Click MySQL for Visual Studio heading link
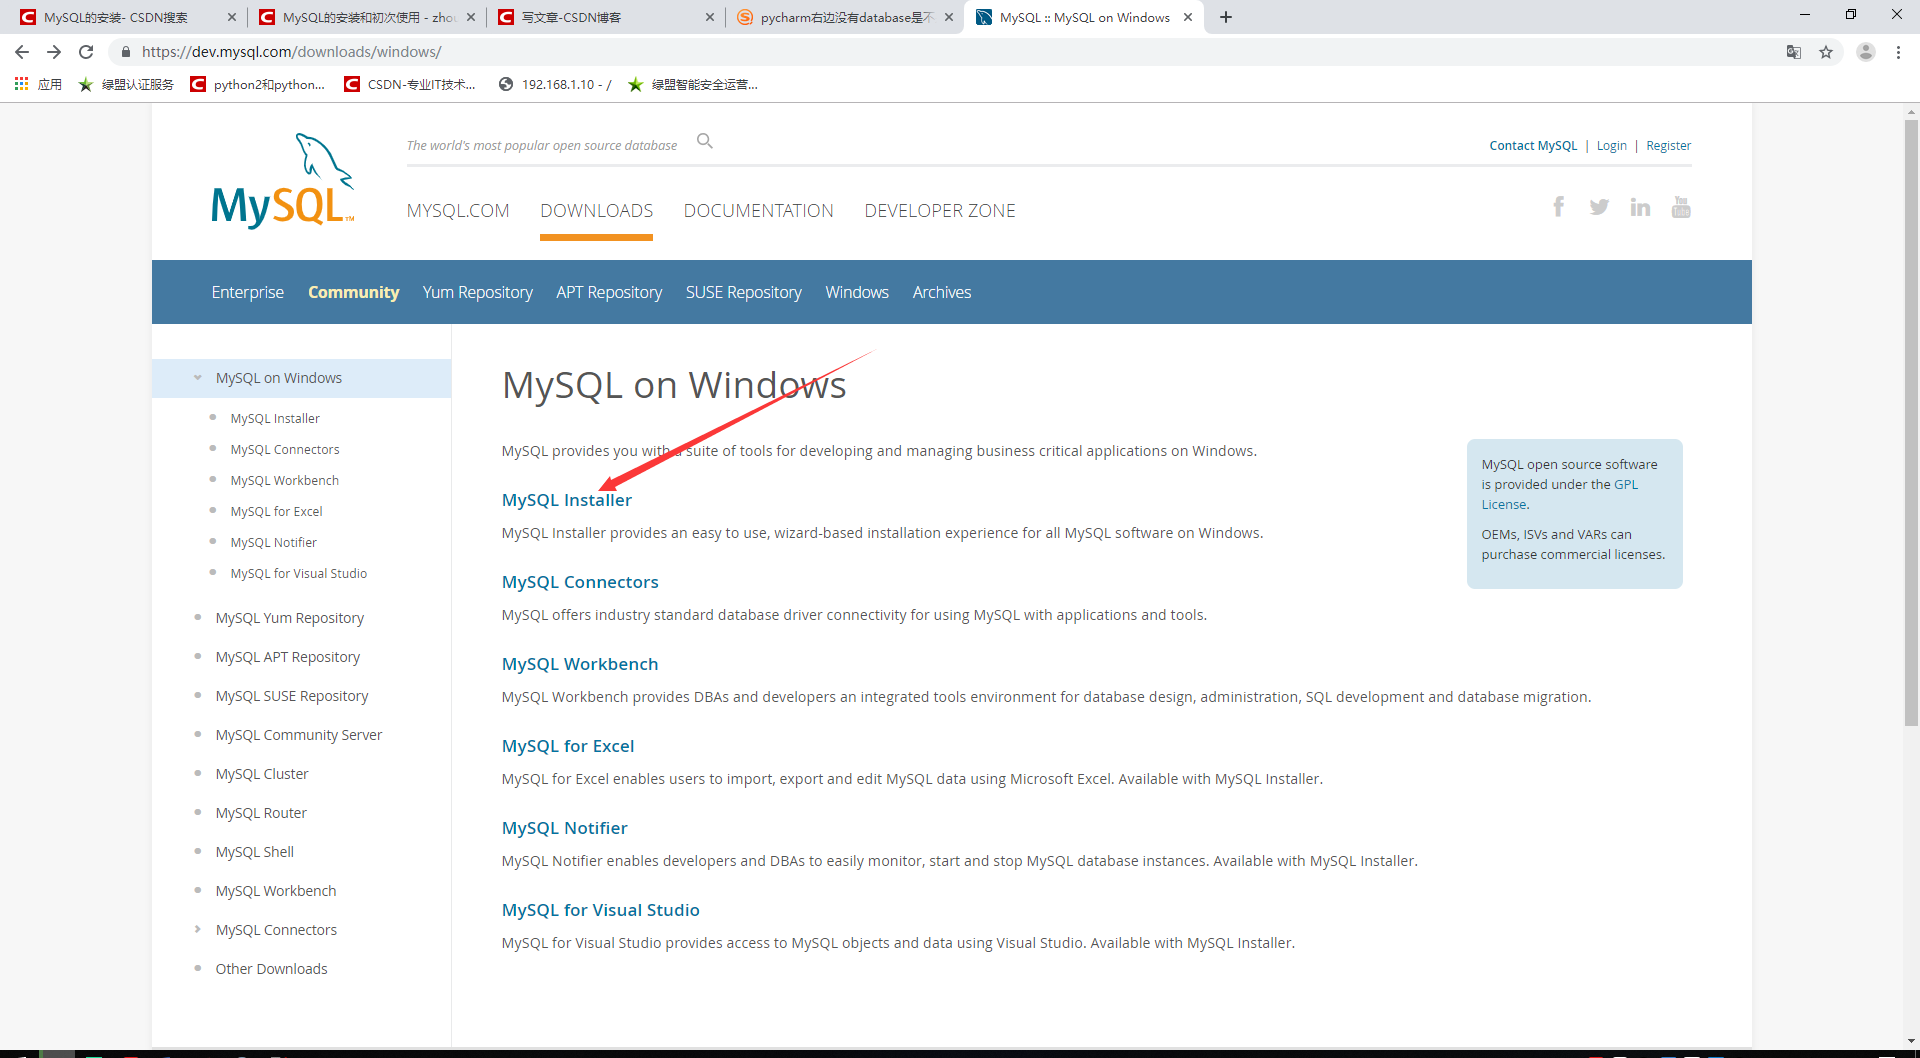1920x1058 pixels. (x=600, y=910)
